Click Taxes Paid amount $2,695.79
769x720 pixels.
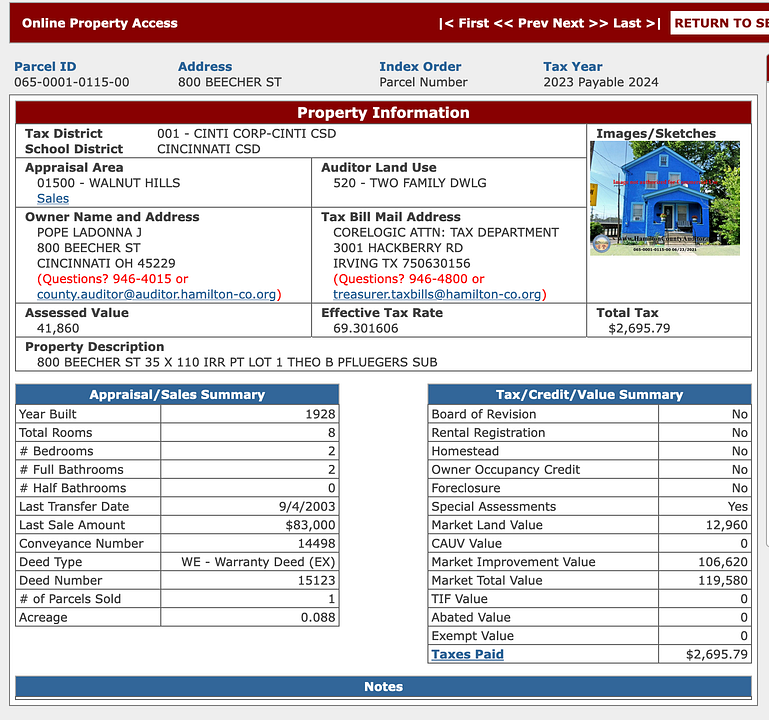(x=717, y=654)
